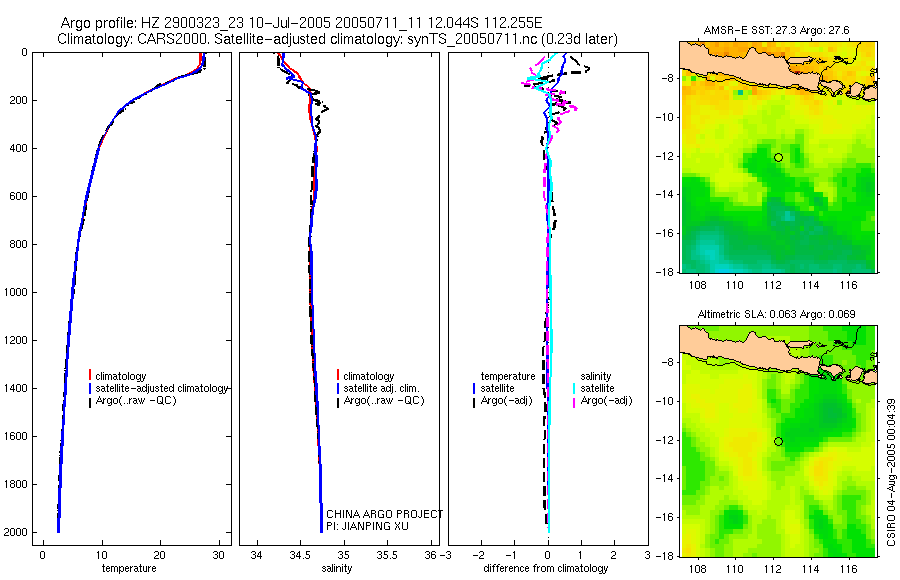Click black Argo(..raw -QC) swatch in temperature panel

[90, 401]
